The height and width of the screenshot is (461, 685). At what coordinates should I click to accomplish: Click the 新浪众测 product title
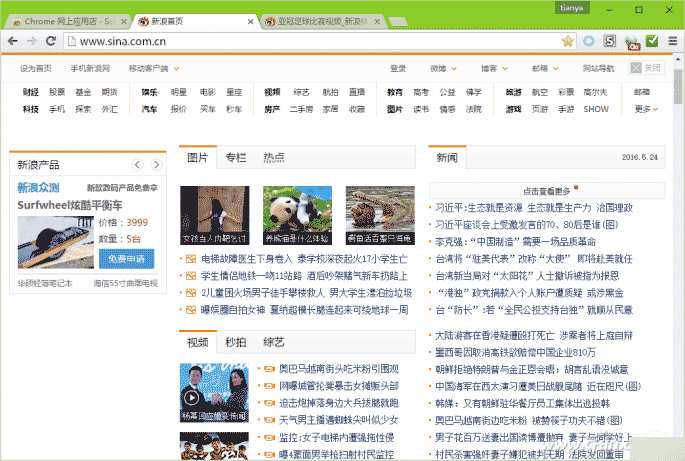pos(38,188)
